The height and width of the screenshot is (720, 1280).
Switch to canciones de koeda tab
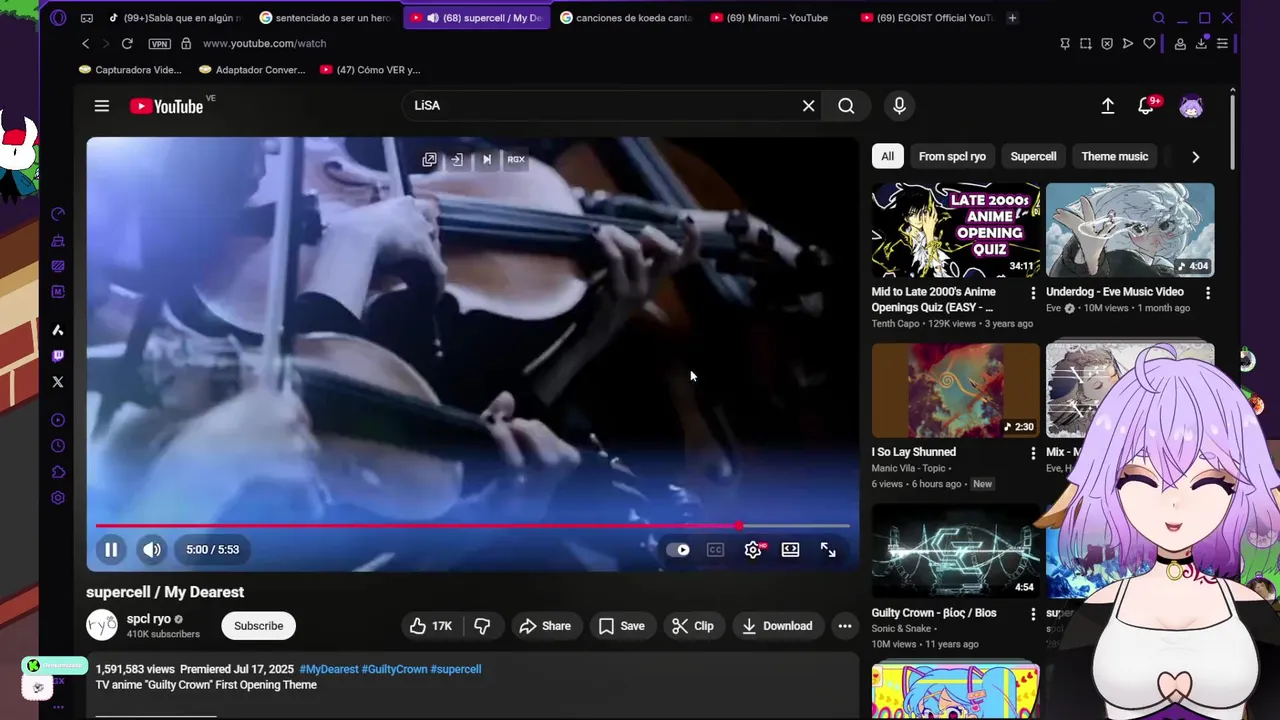(x=626, y=18)
